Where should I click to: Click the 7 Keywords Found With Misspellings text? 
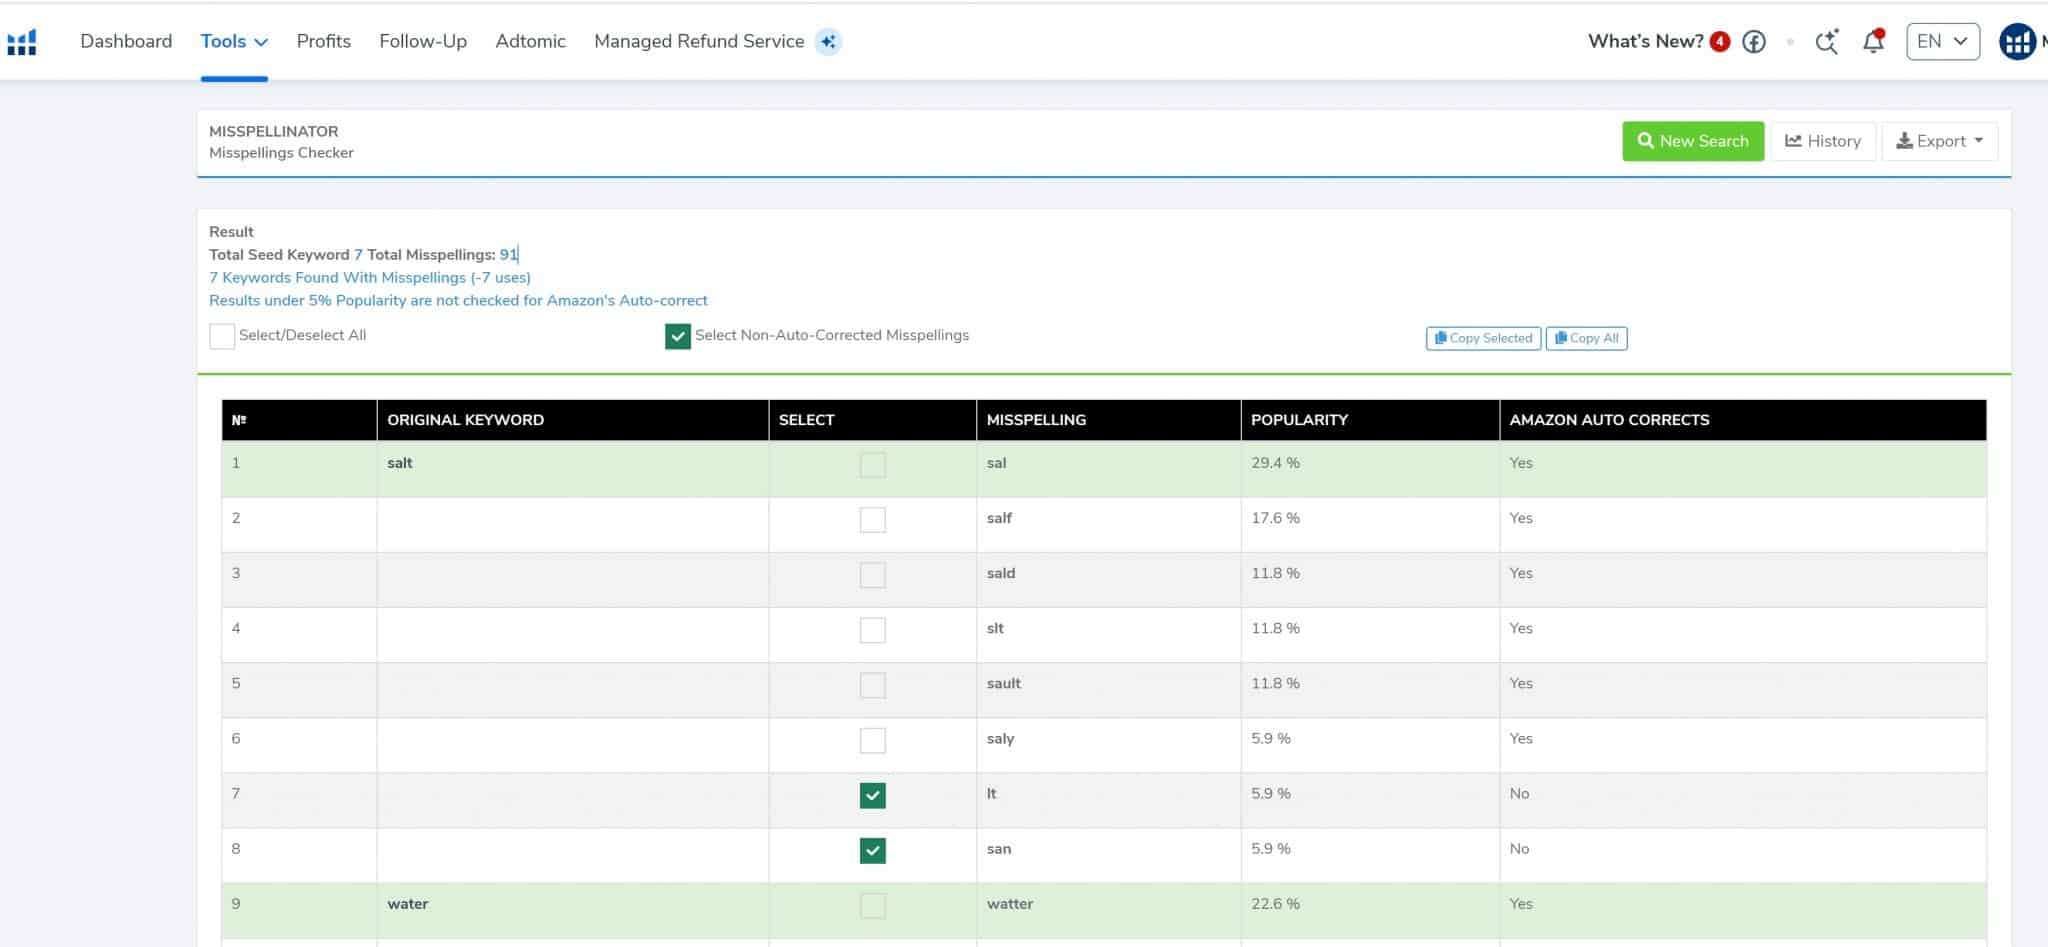click(x=370, y=278)
